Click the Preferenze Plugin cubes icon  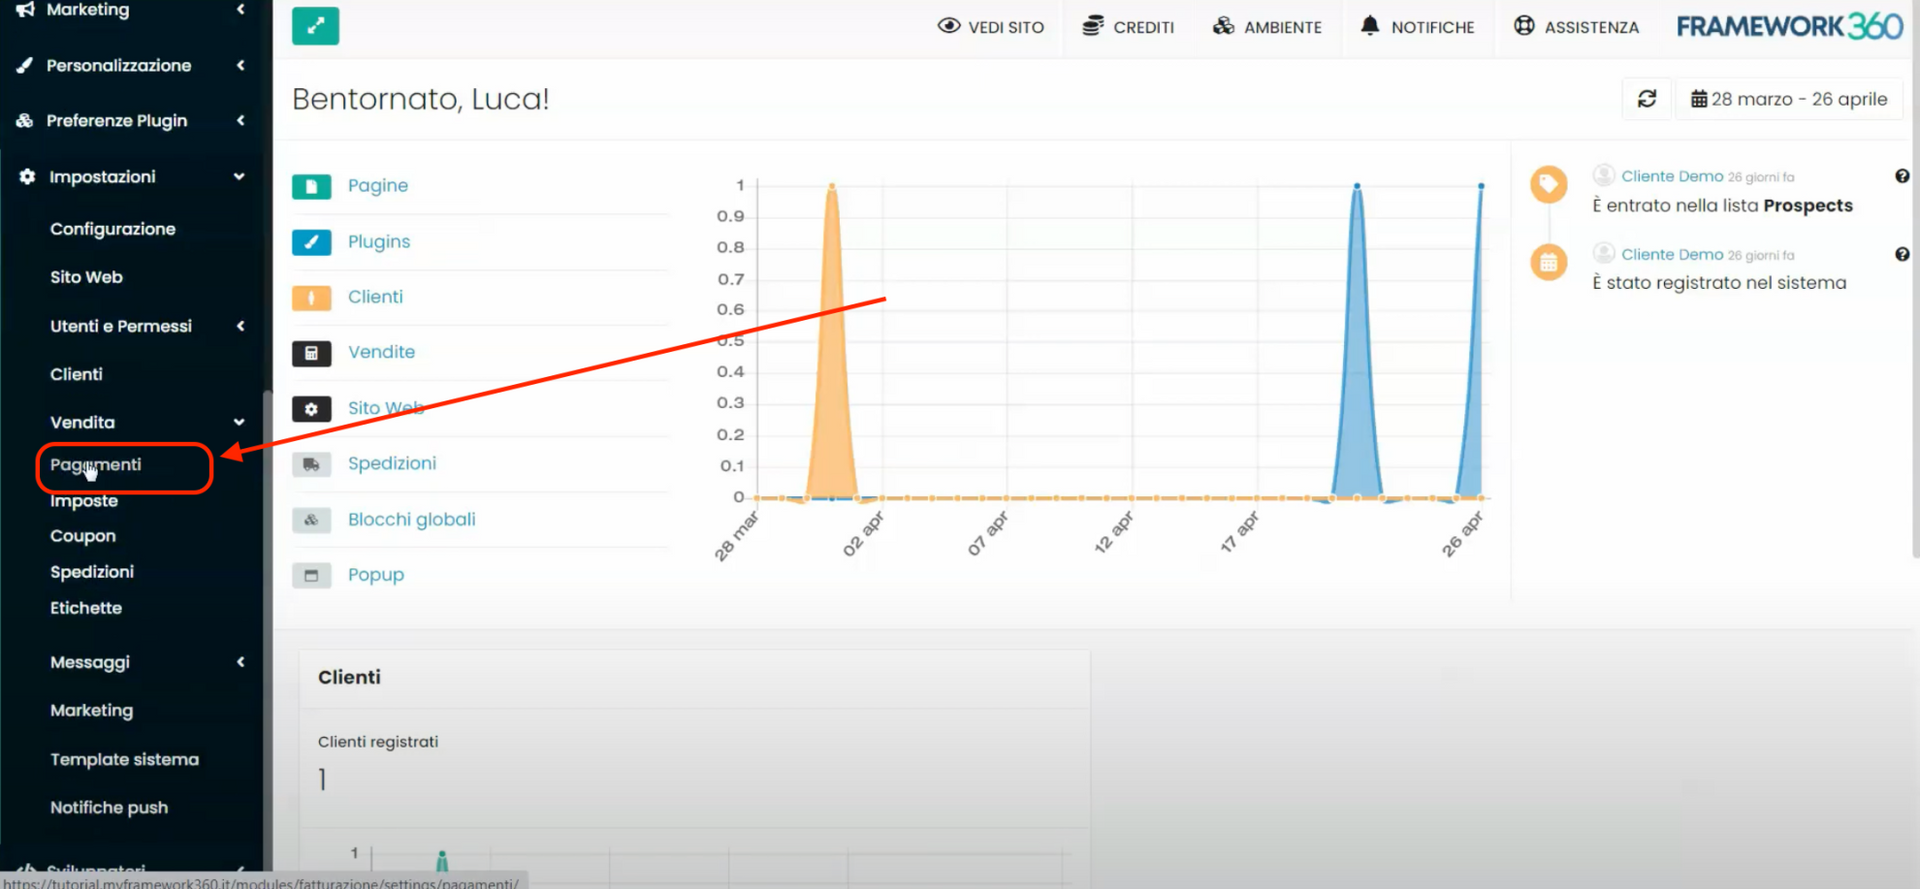pos(26,121)
